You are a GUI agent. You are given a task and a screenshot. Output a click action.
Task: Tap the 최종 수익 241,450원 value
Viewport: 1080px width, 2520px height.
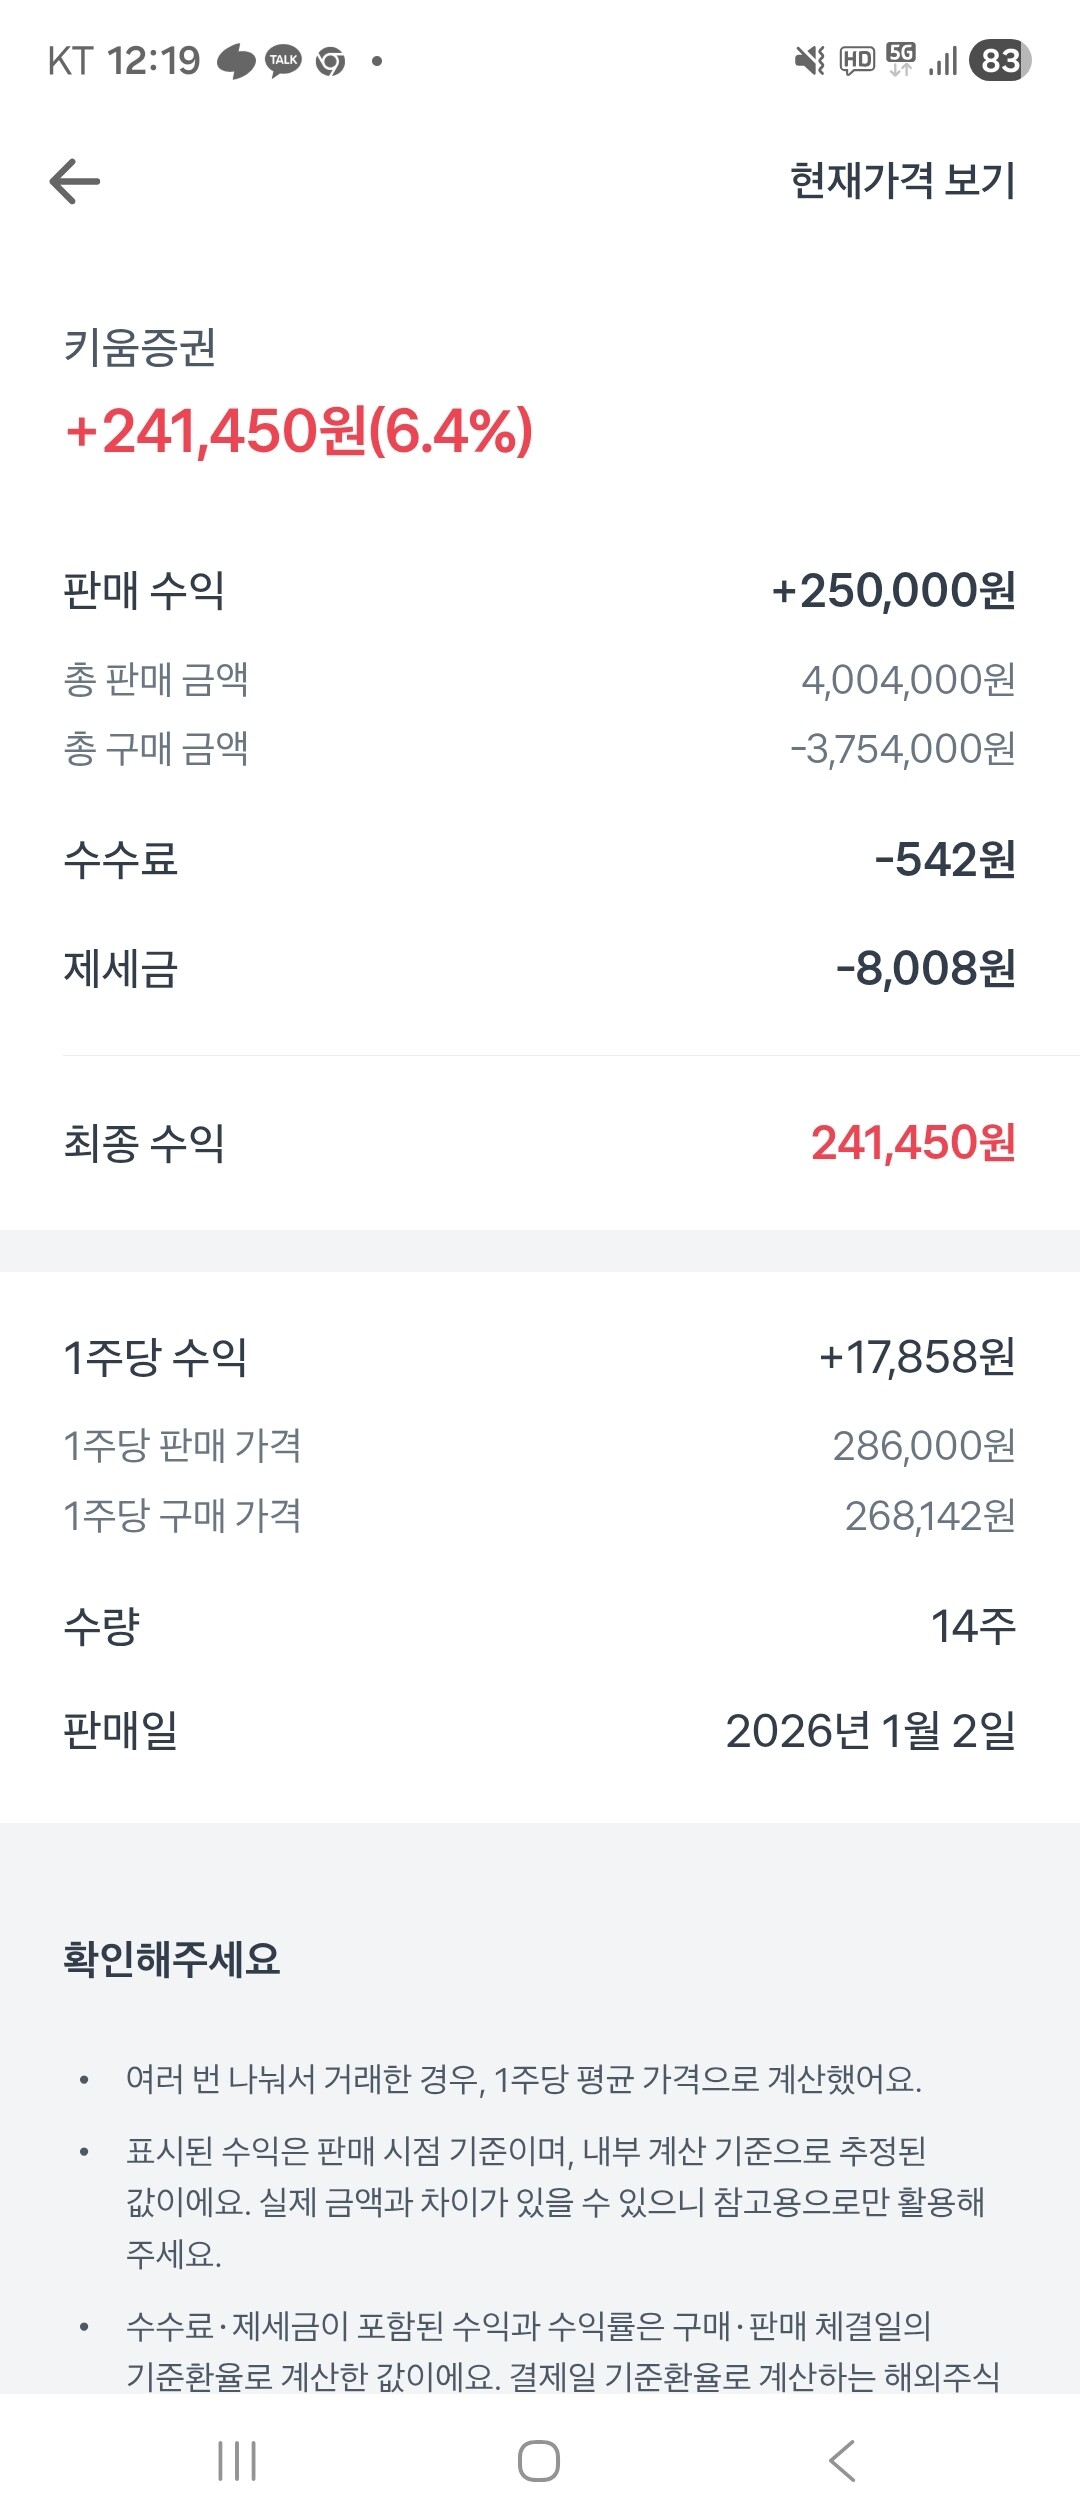coord(912,1143)
